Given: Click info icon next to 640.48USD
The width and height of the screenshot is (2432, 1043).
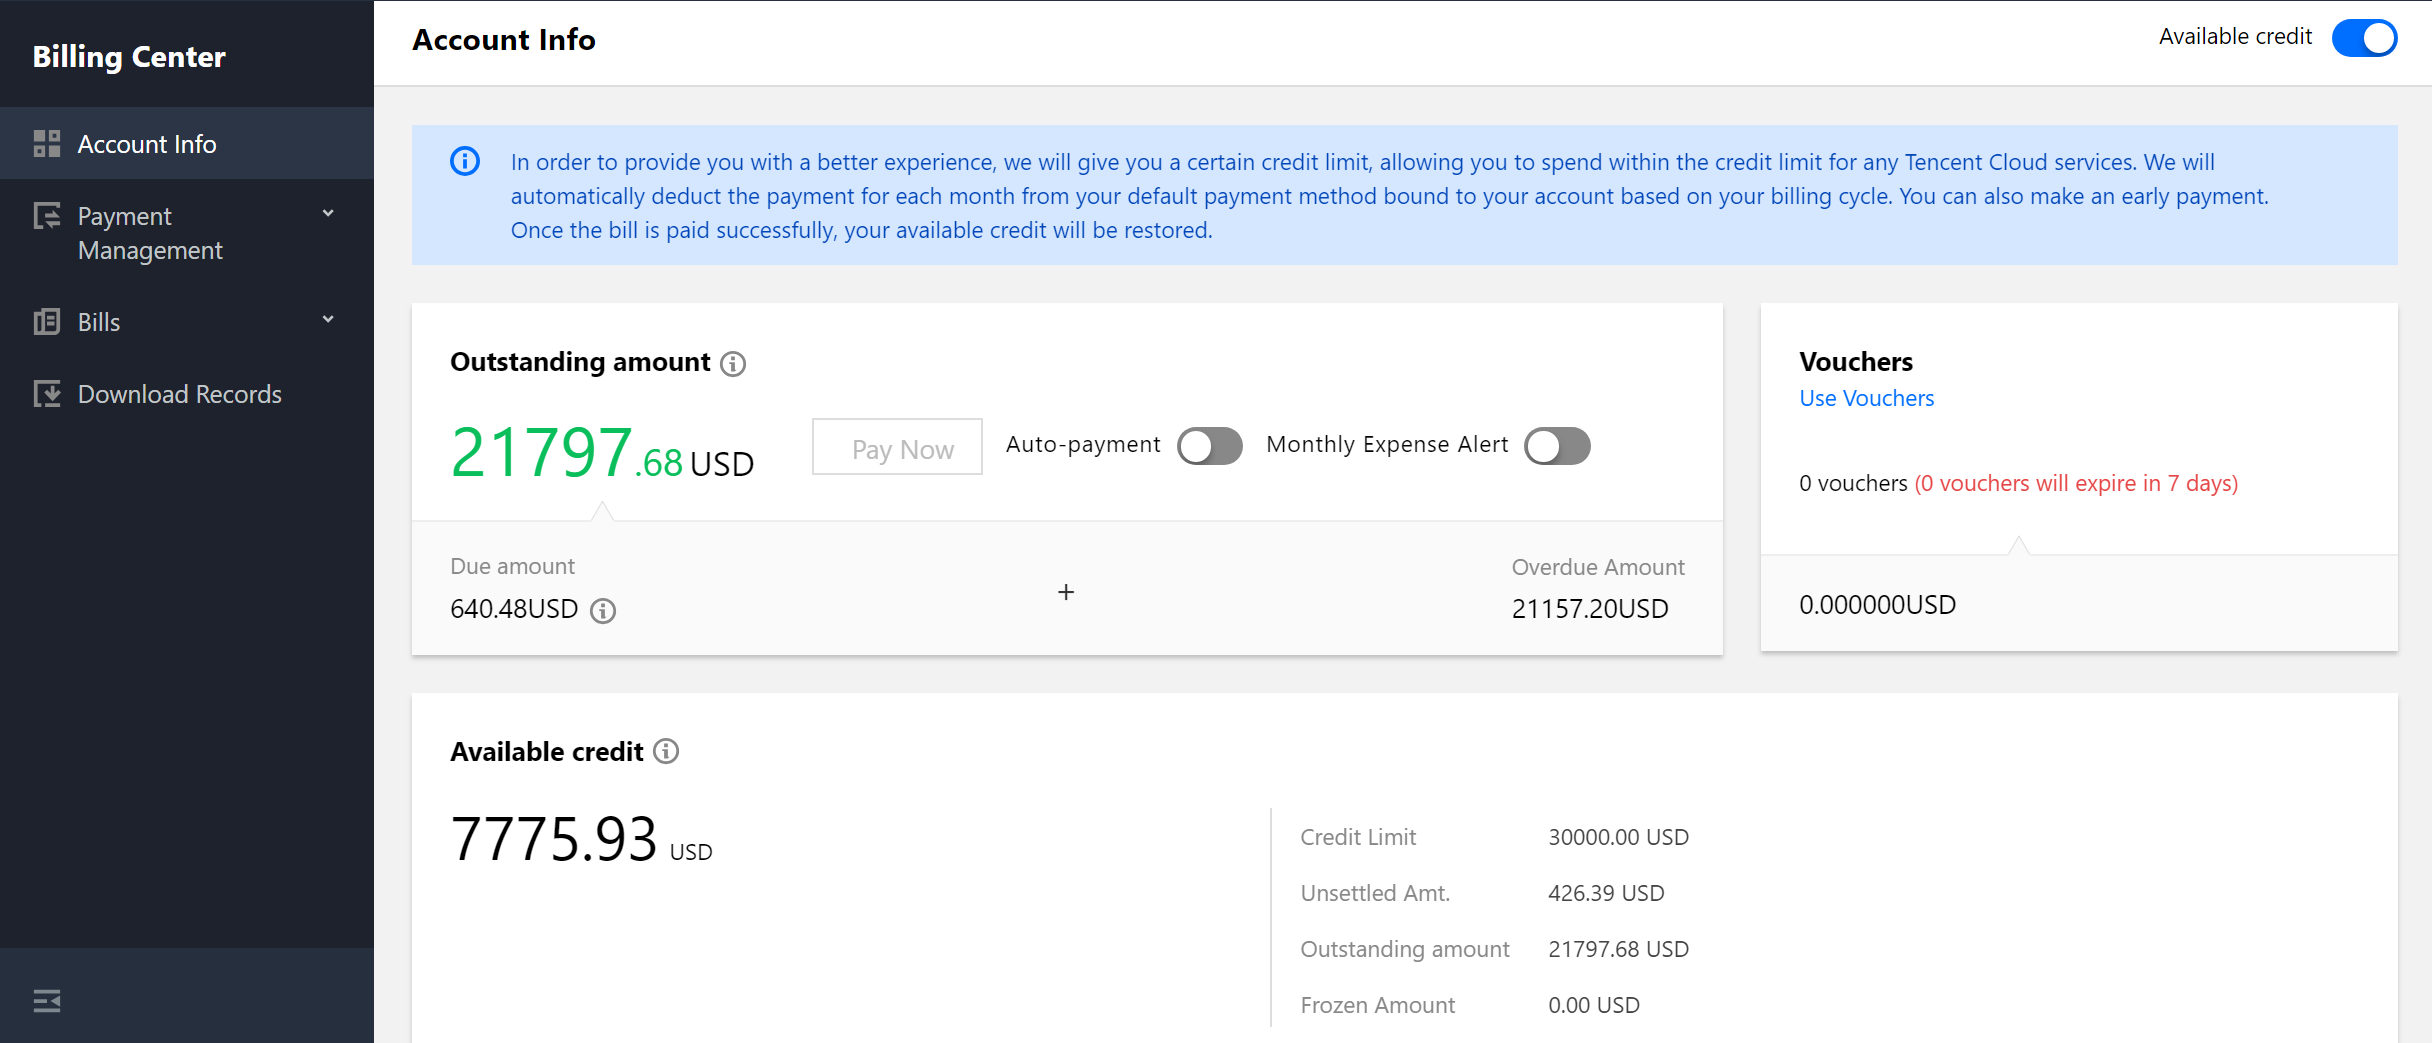Looking at the screenshot, I should (x=603, y=610).
